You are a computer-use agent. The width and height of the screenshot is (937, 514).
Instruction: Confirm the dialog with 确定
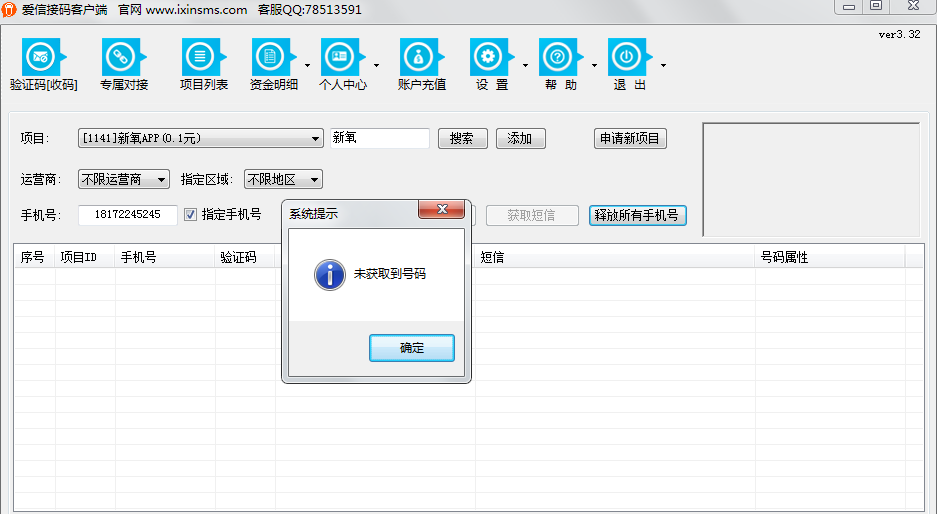point(412,348)
